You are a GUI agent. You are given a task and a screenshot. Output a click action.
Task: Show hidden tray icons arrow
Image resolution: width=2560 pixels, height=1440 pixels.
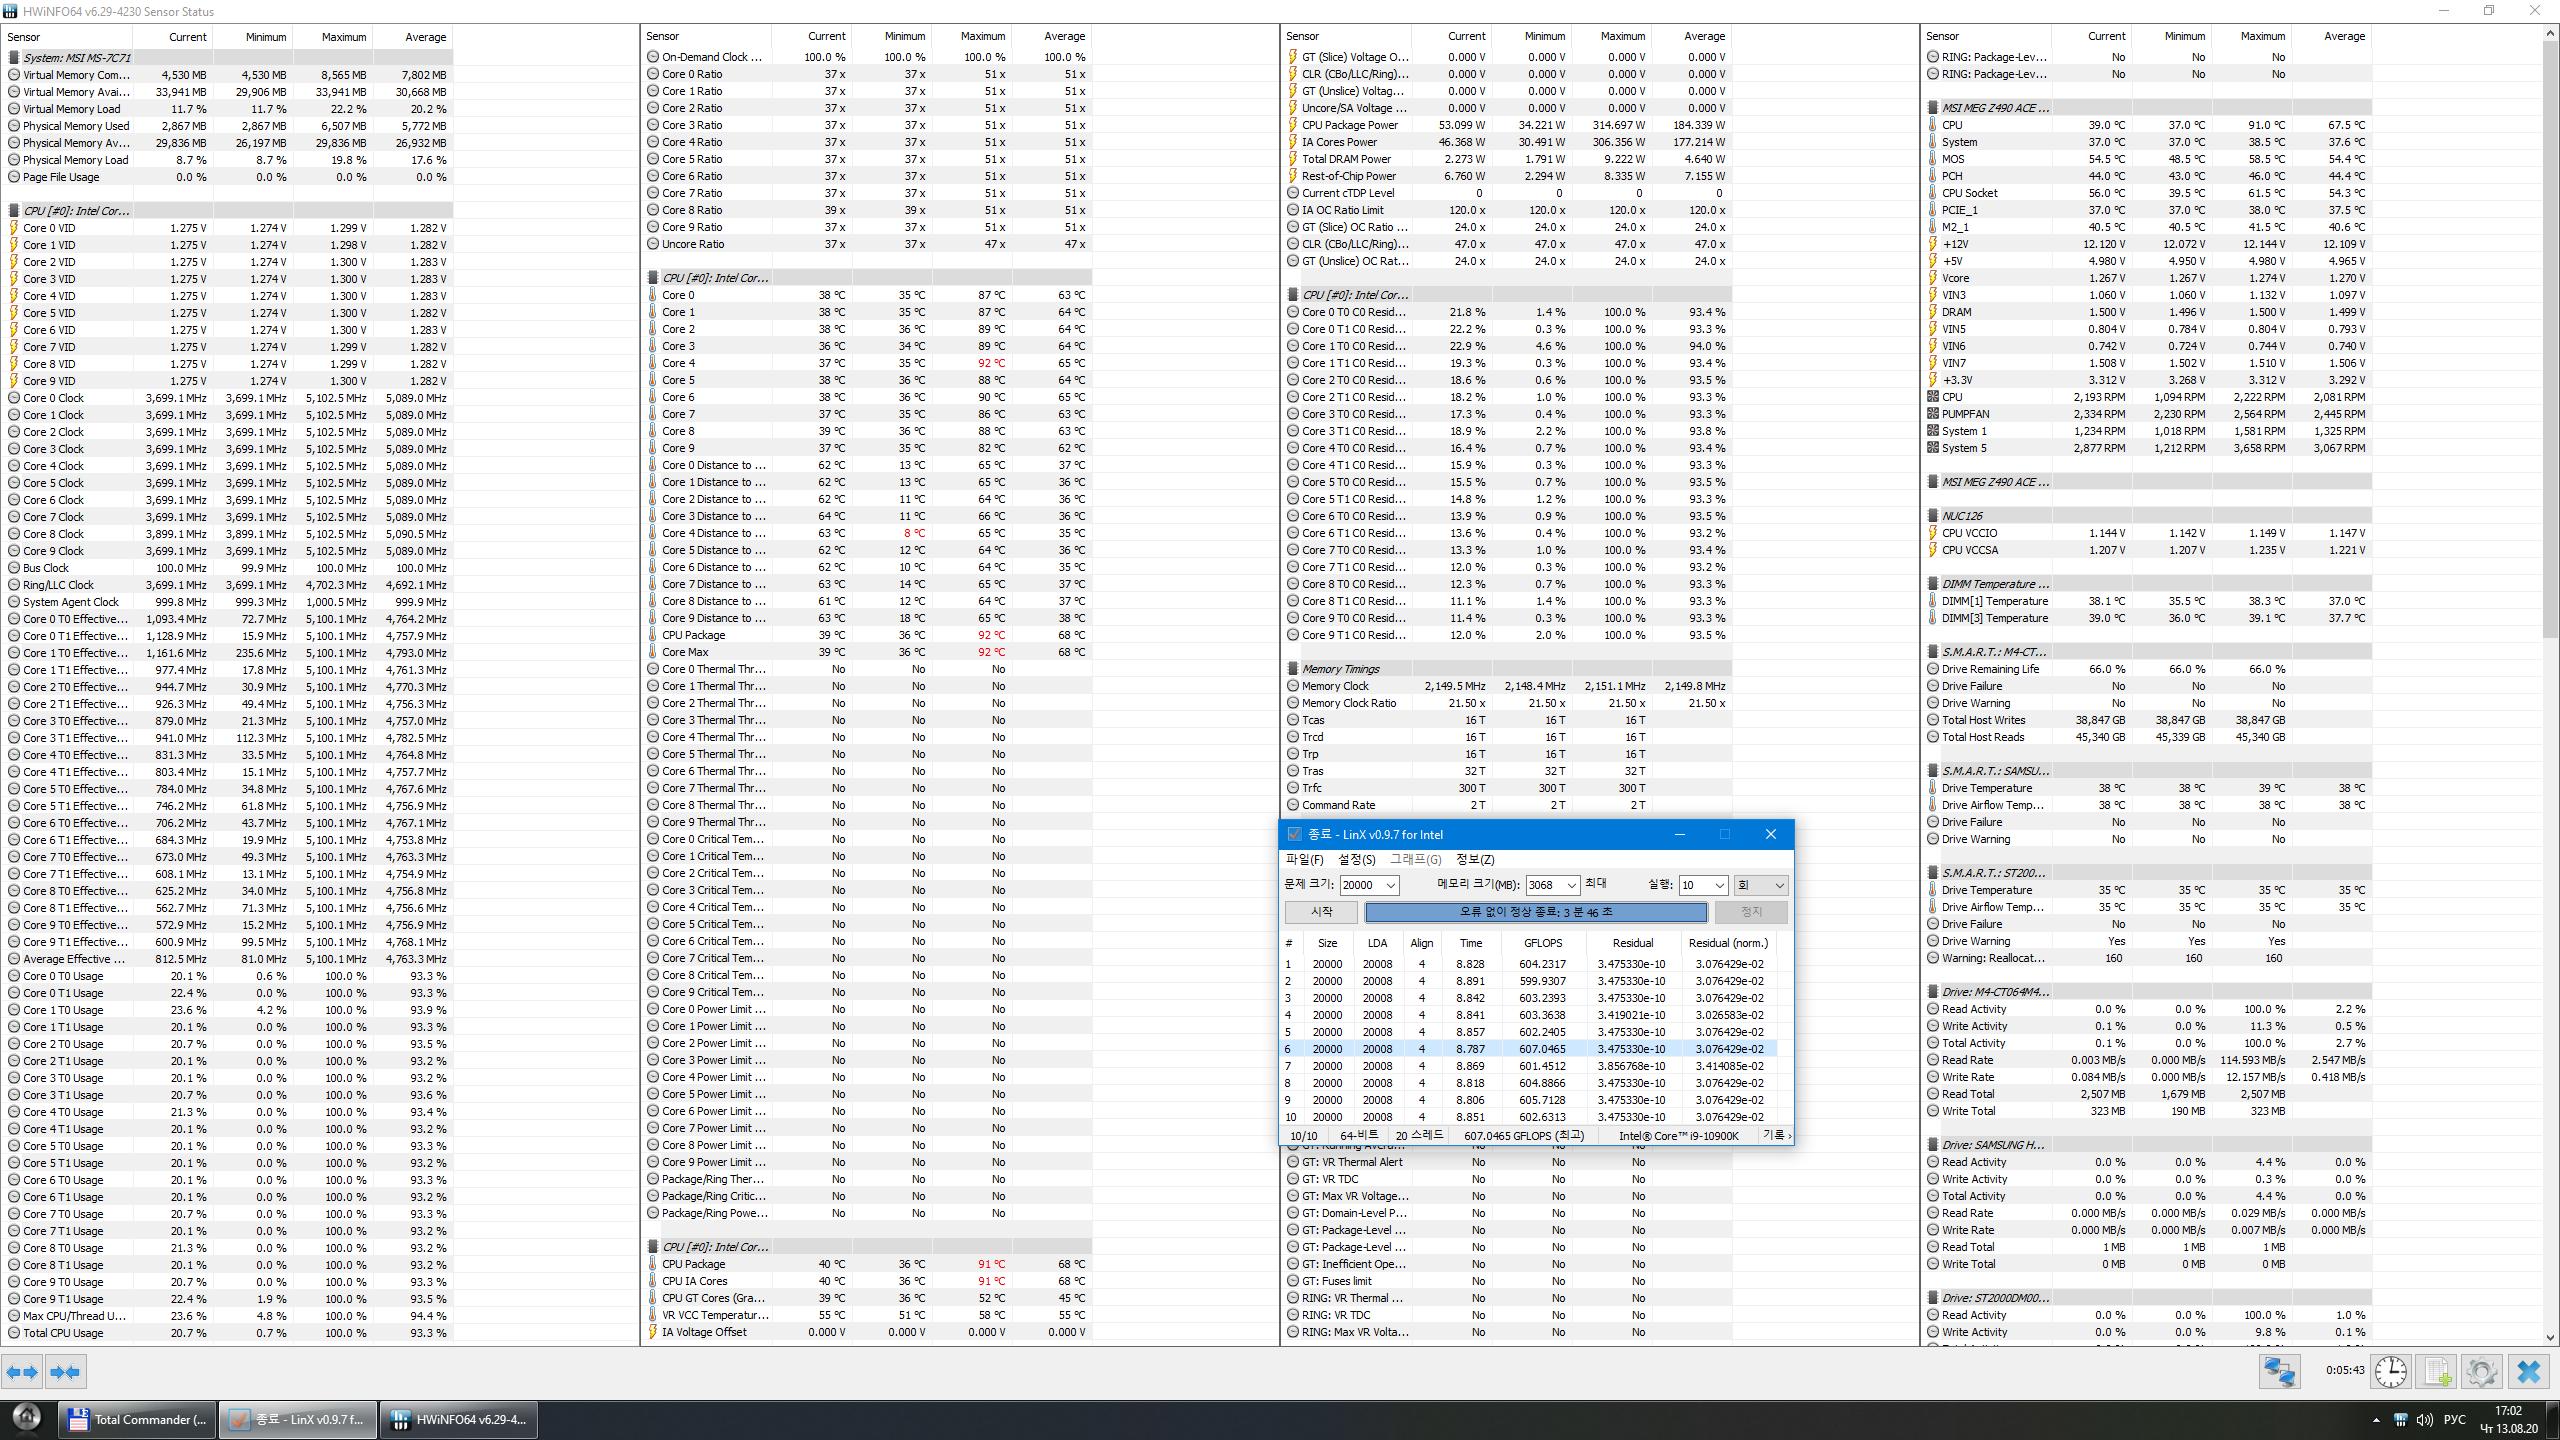pos(2375,1420)
